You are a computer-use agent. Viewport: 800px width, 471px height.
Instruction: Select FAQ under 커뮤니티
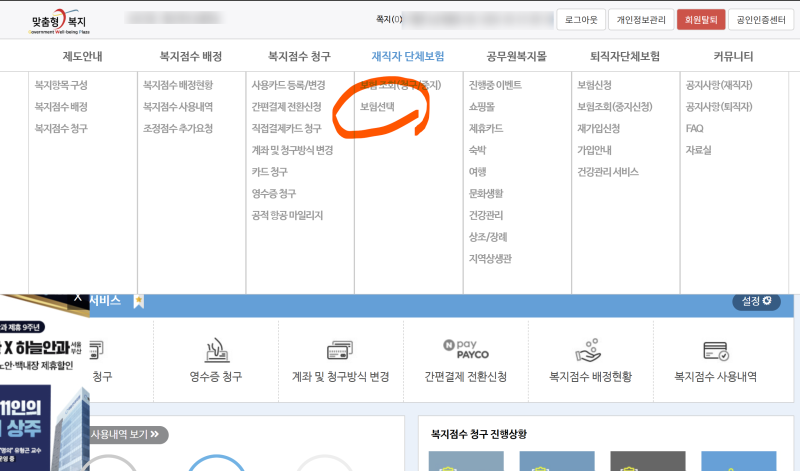694,128
